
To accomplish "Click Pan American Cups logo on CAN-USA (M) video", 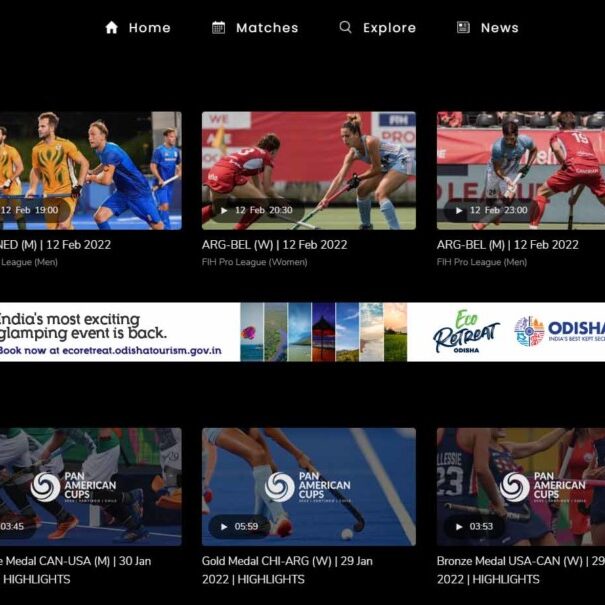I will click(x=73, y=487).
